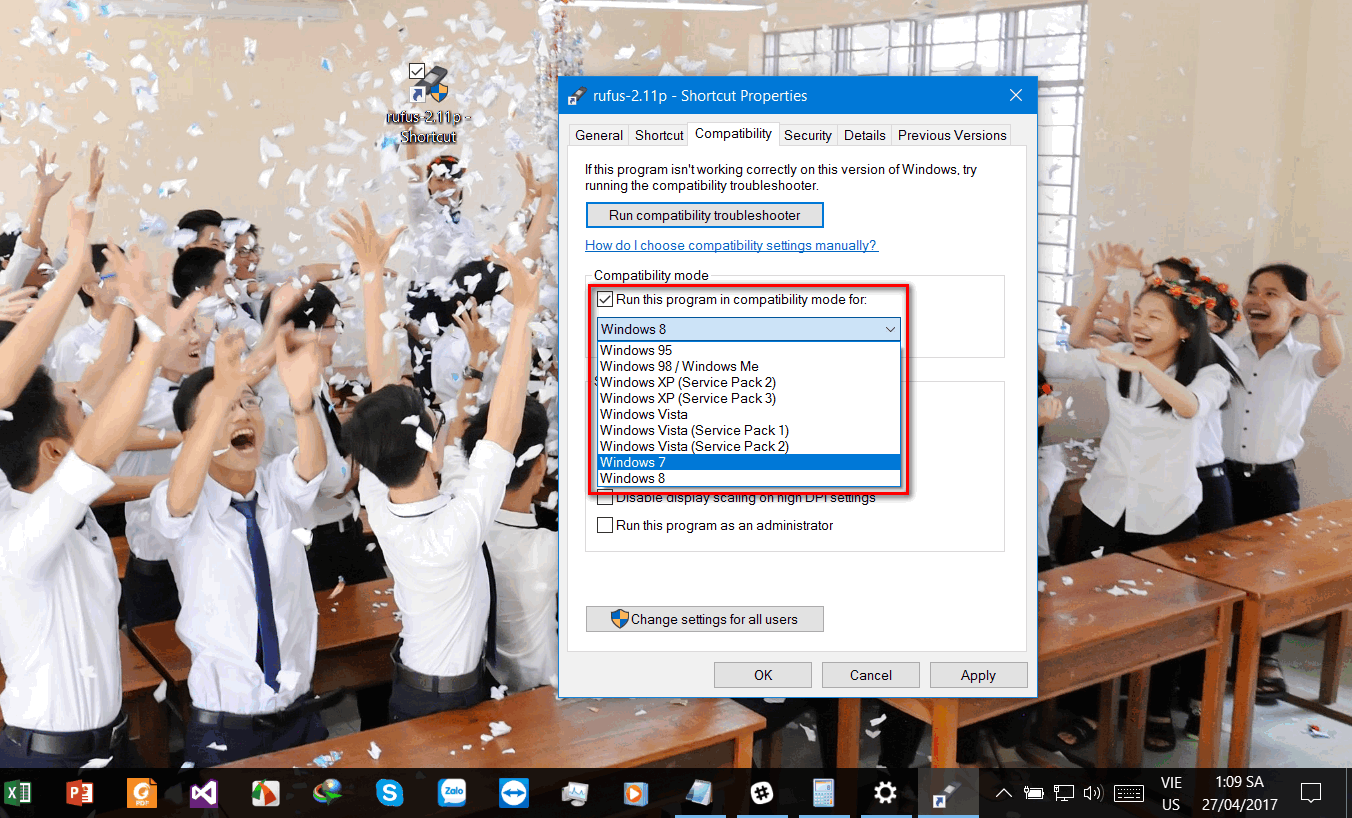The height and width of the screenshot is (818, 1352).
Task: Toggle the desktop shortcut's selection checkbox
Action: click(x=417, y=70)
